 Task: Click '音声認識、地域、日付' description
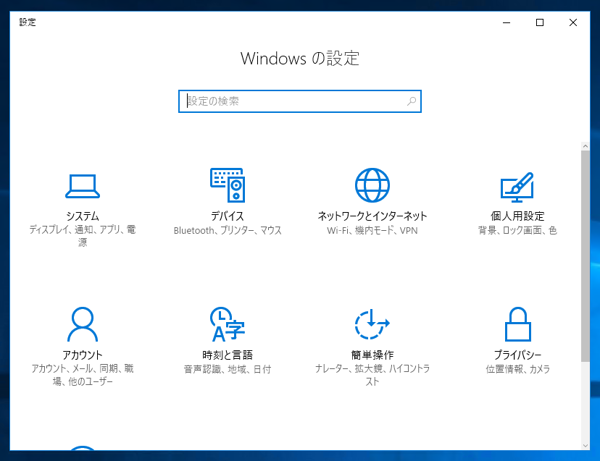(227, 369)
